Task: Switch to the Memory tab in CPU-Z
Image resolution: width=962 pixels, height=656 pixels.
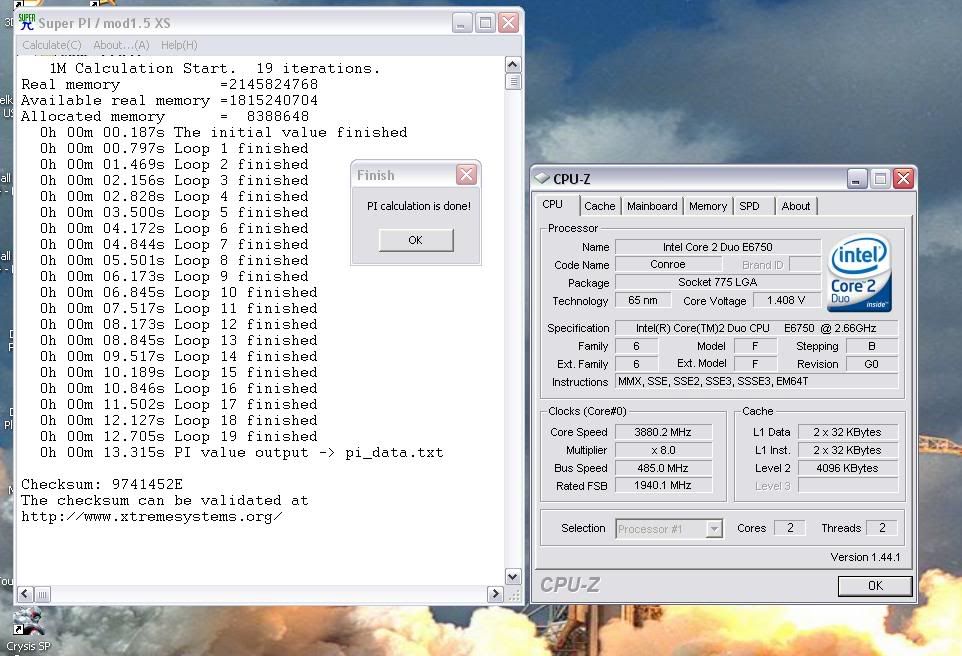Action: pyautogui.click(x=708, y=206)
